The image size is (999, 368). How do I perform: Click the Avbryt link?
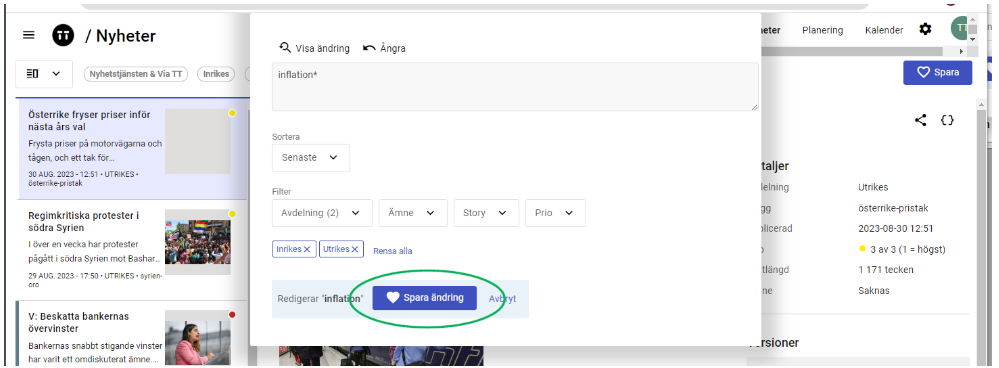502,299
